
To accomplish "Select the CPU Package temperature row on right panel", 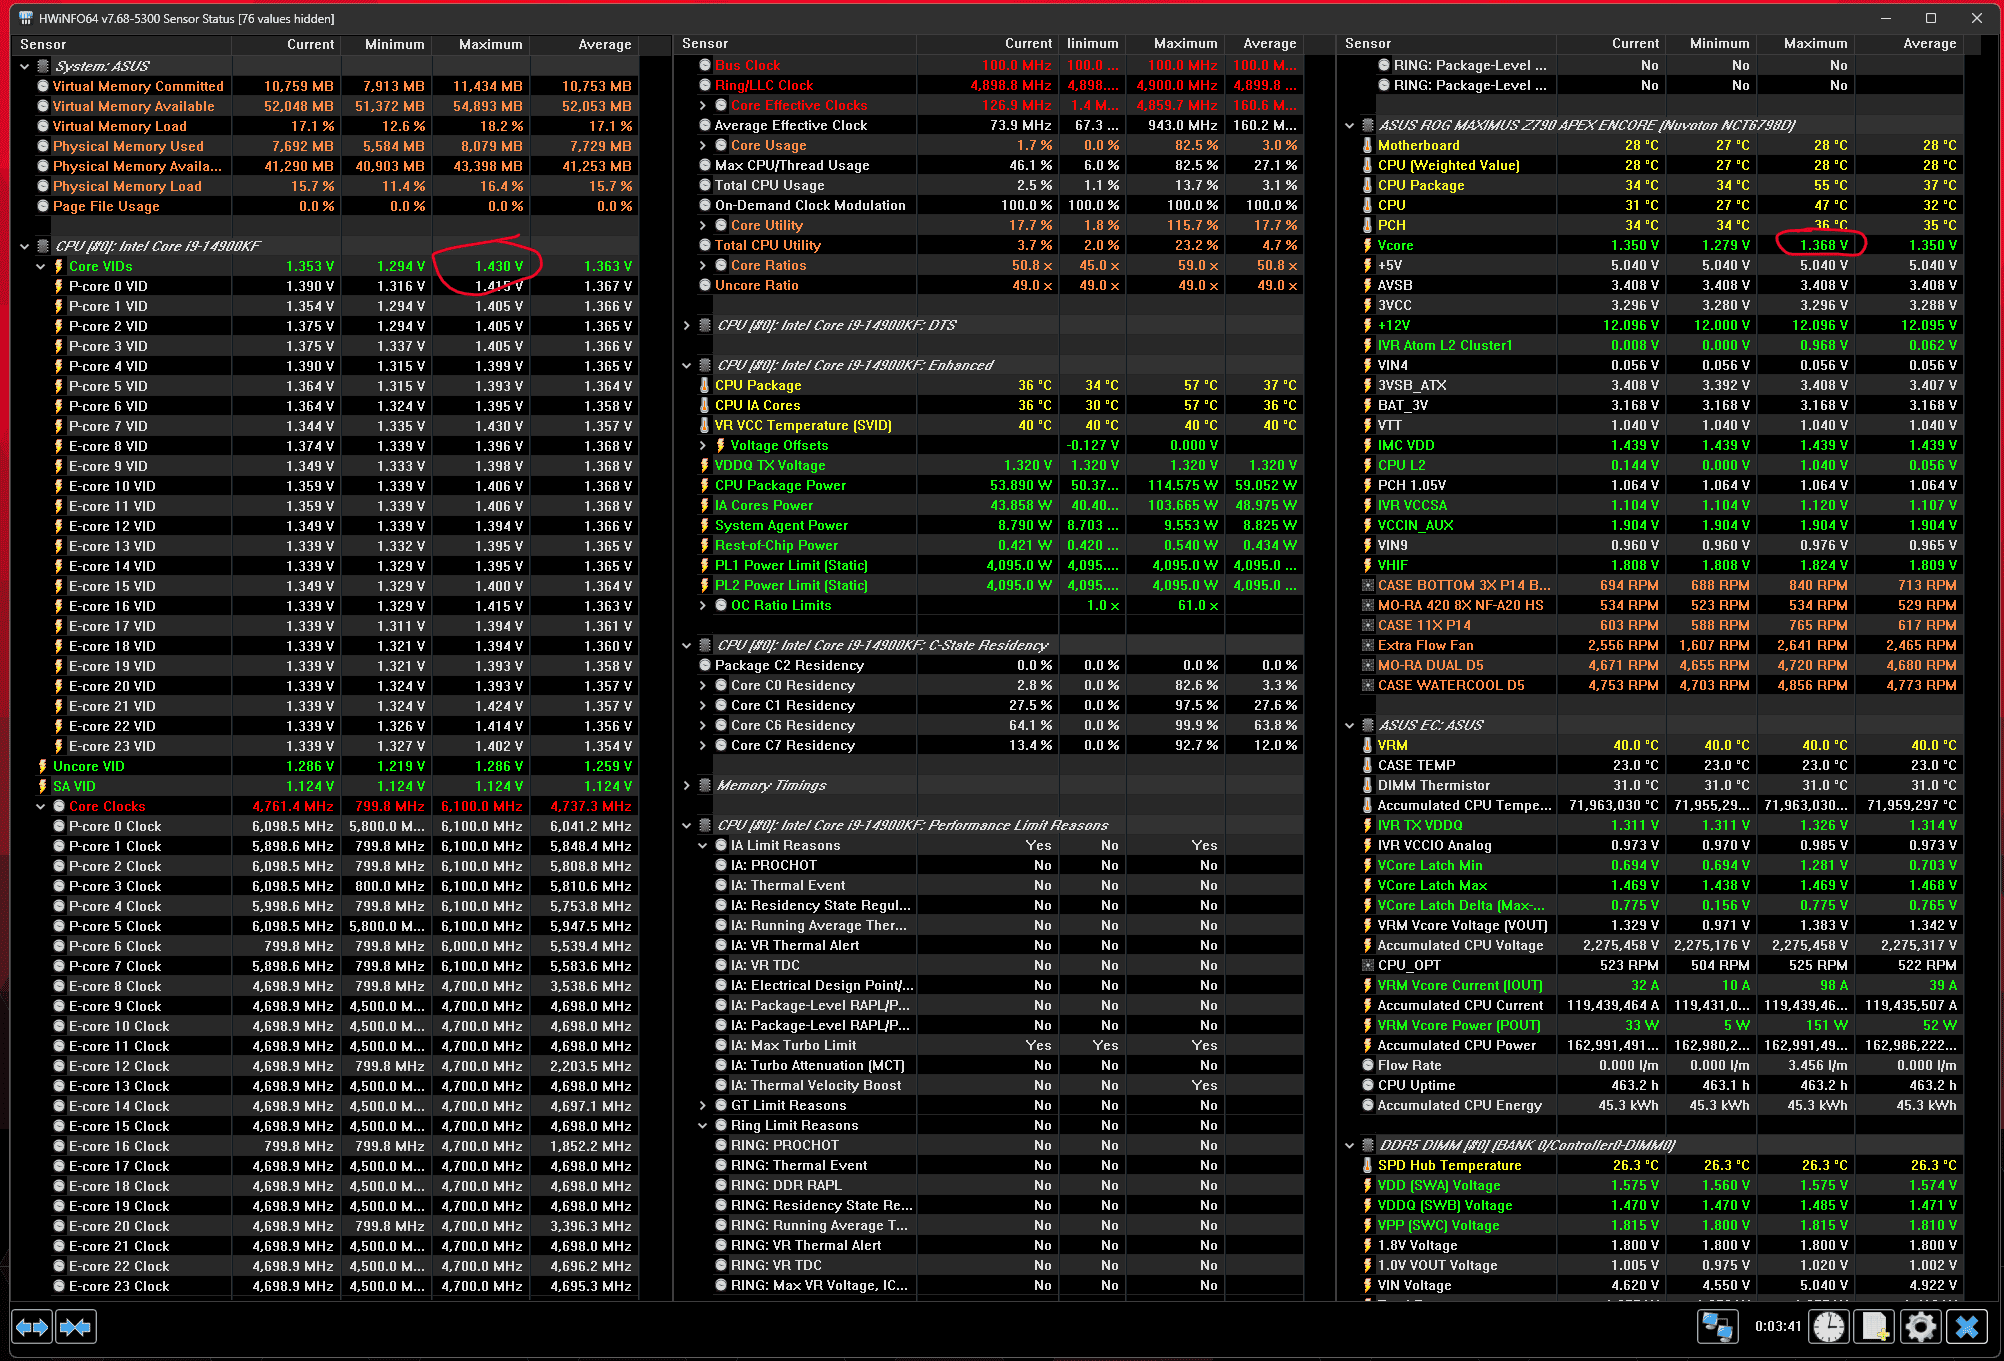I will click(x=1650, y=185).
